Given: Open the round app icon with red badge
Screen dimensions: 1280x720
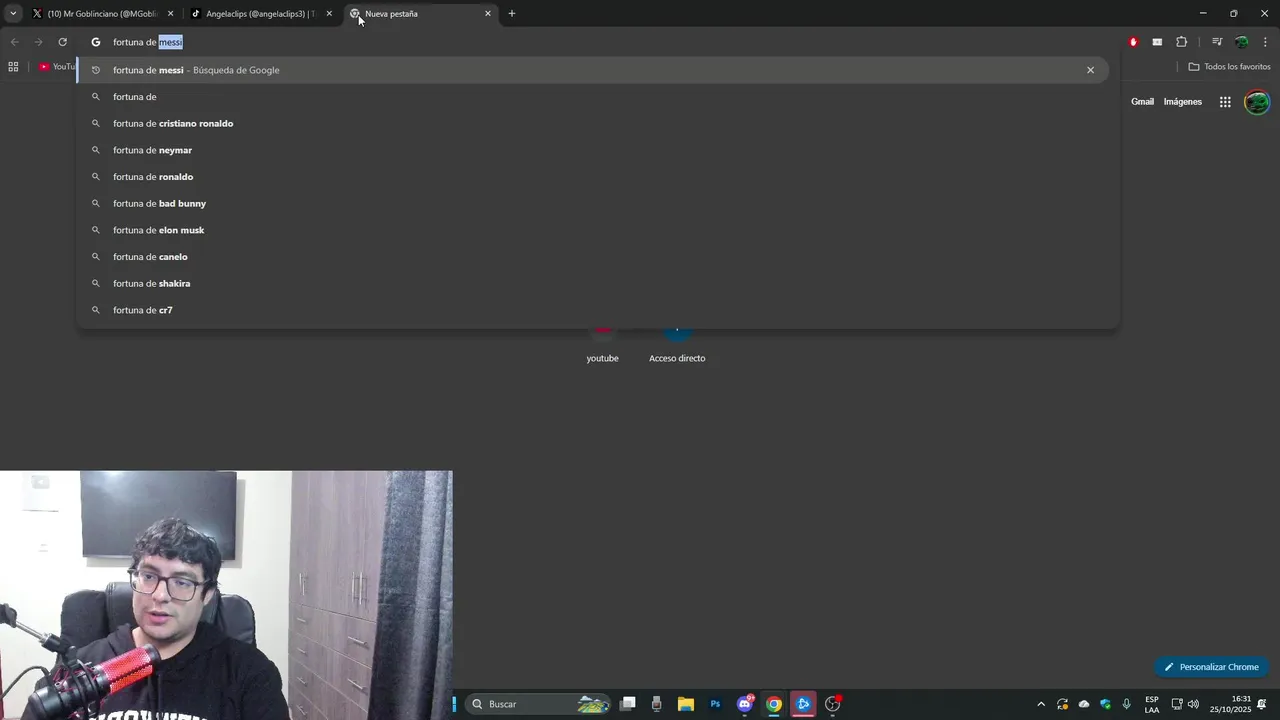Looking at the screenshot, I should coord(832,704).
